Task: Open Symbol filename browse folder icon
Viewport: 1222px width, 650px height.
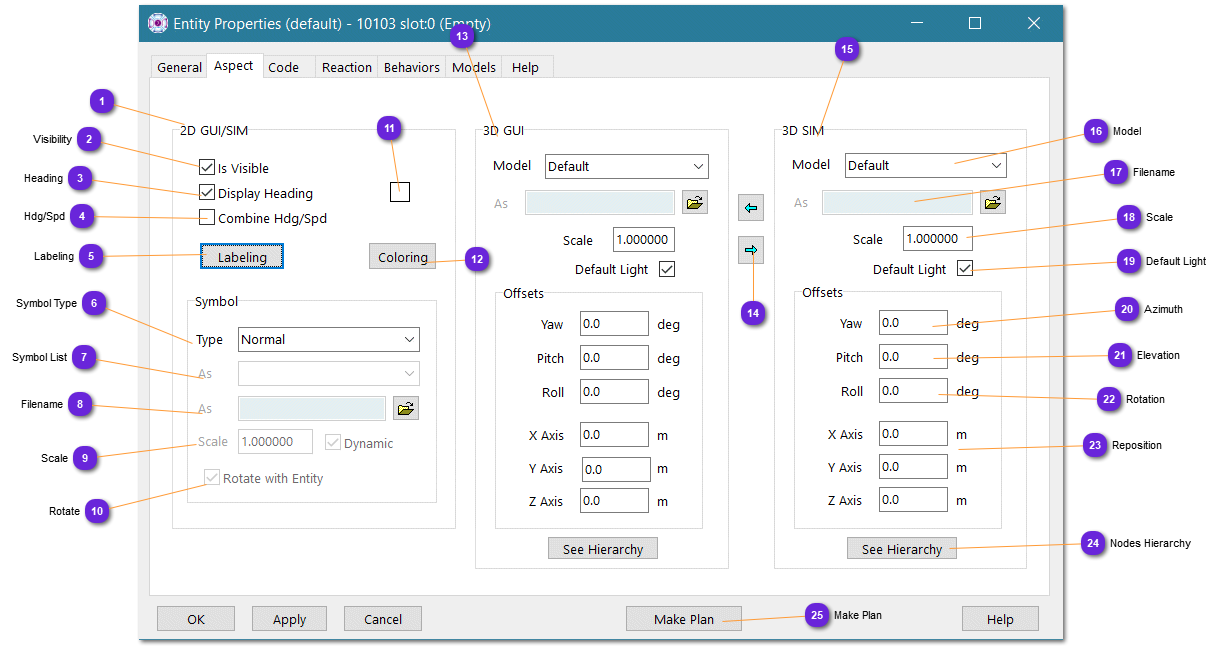Action: pos(405,408)
